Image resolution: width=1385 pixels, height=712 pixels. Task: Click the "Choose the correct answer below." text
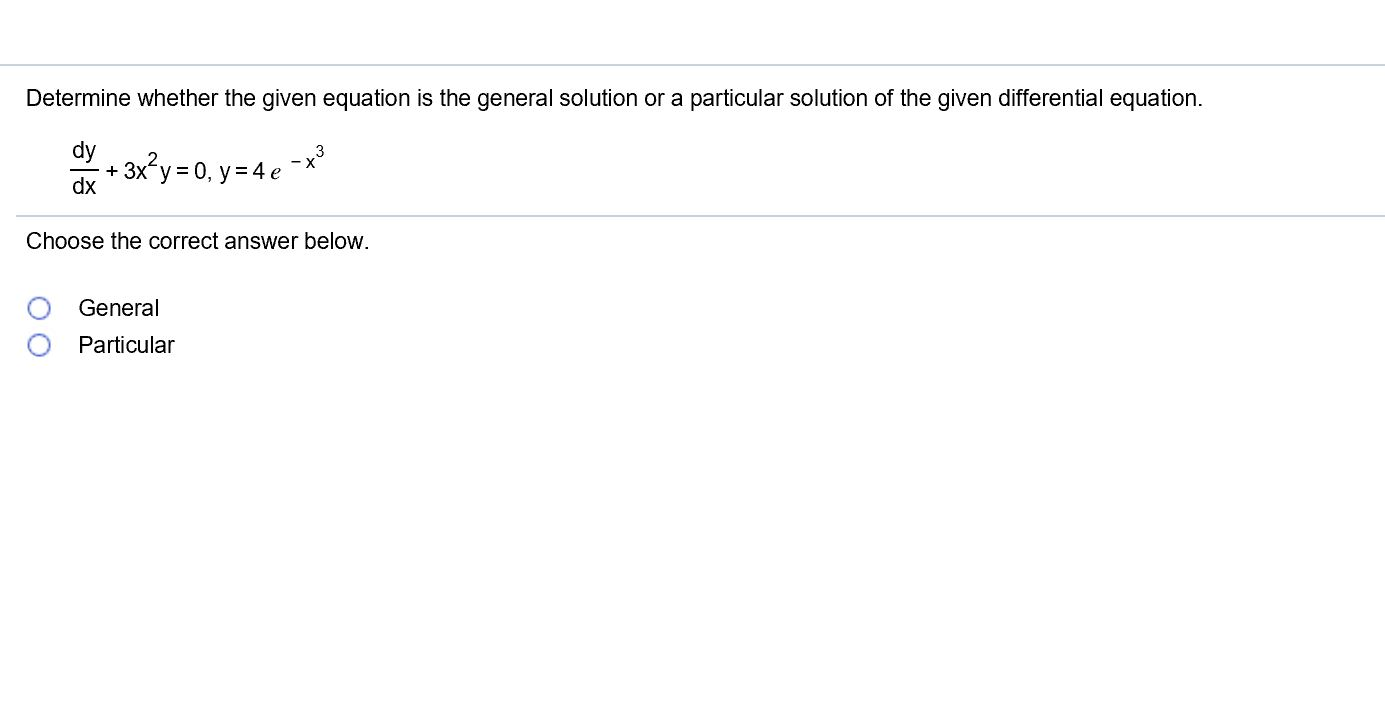[198, 241]
